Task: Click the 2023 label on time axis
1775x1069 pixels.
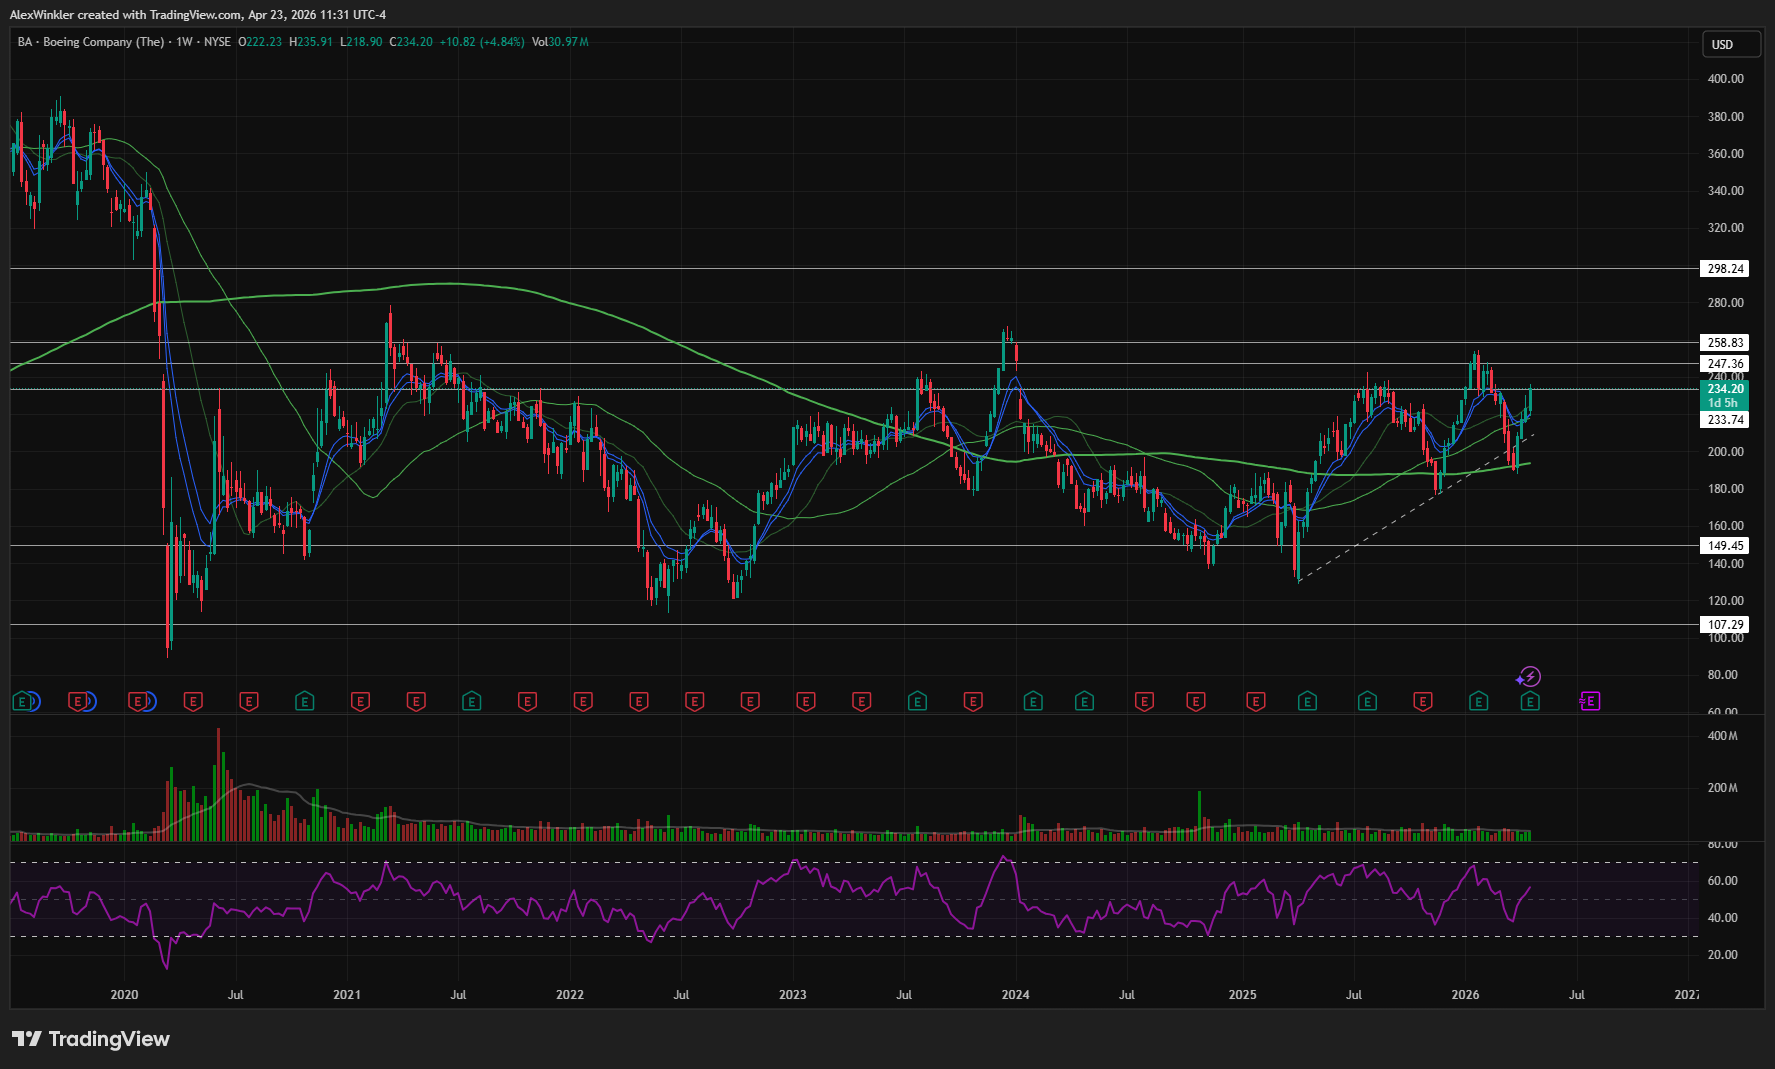Action: pos(792,995)
